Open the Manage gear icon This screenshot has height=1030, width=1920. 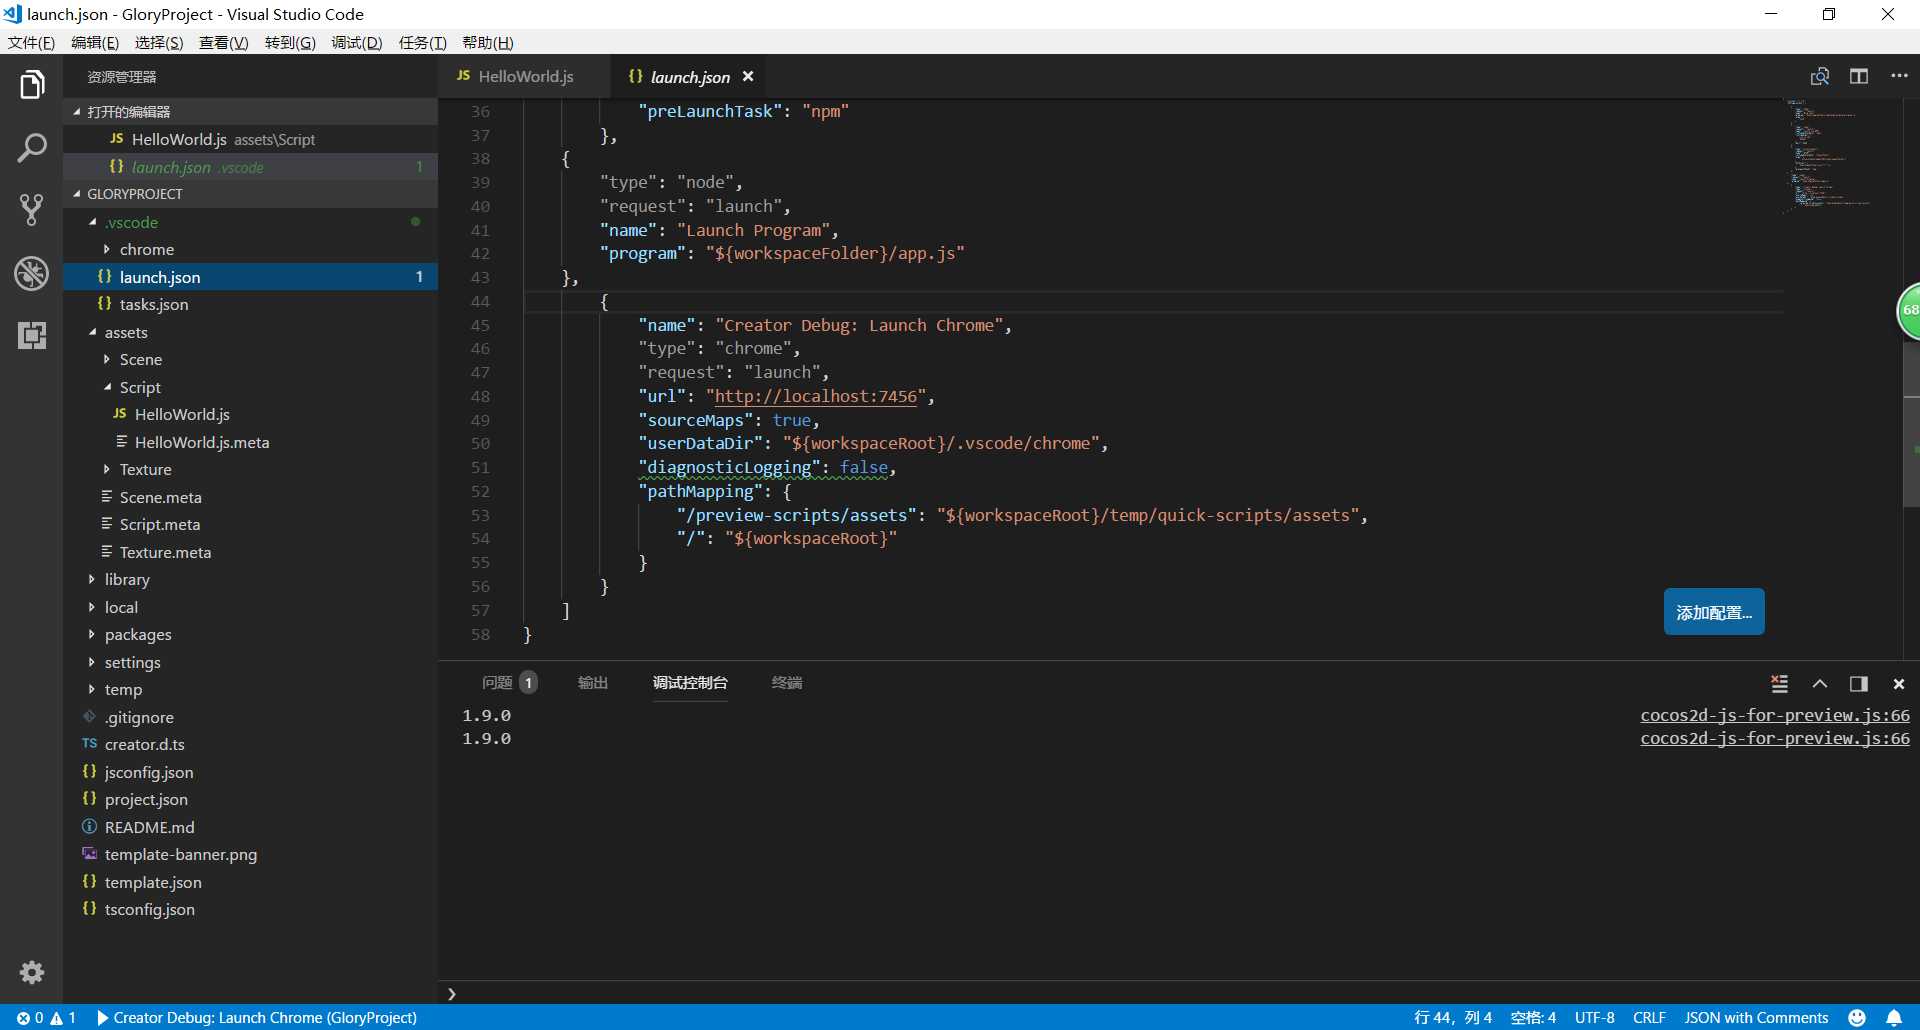pyautogui.click(x=32, y=972)
